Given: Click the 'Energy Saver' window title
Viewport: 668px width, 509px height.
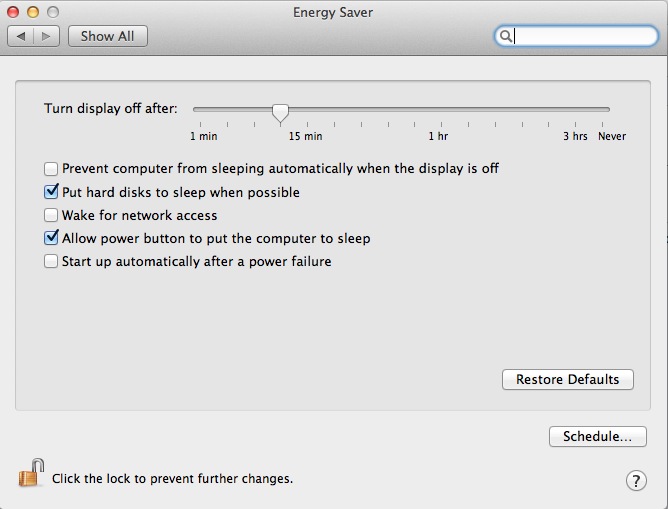Looking at the screenshot, I should click(x=333, y=12).
